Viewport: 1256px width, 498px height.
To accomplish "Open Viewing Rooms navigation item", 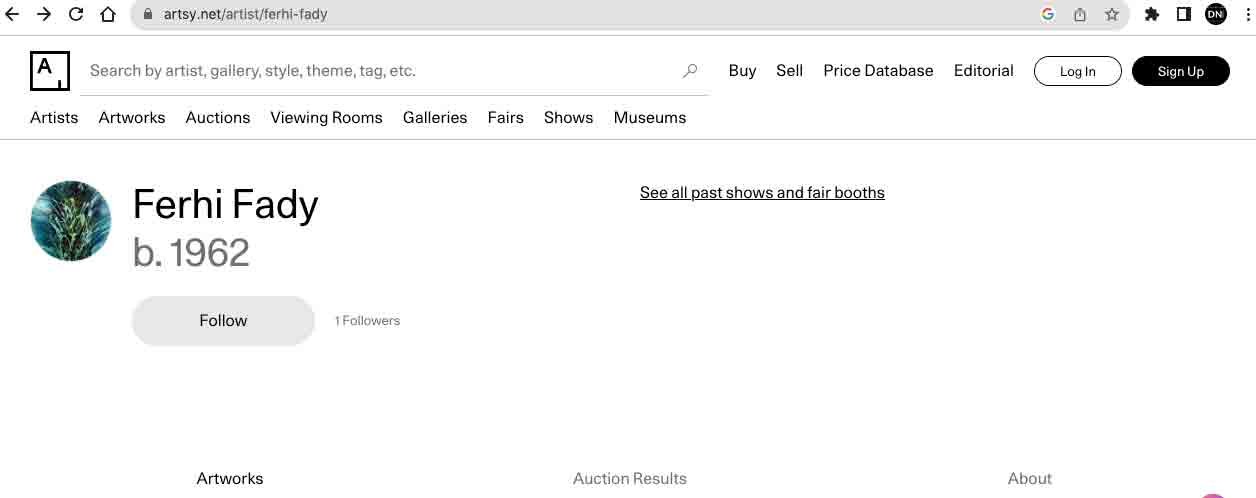I will (326, 117).
